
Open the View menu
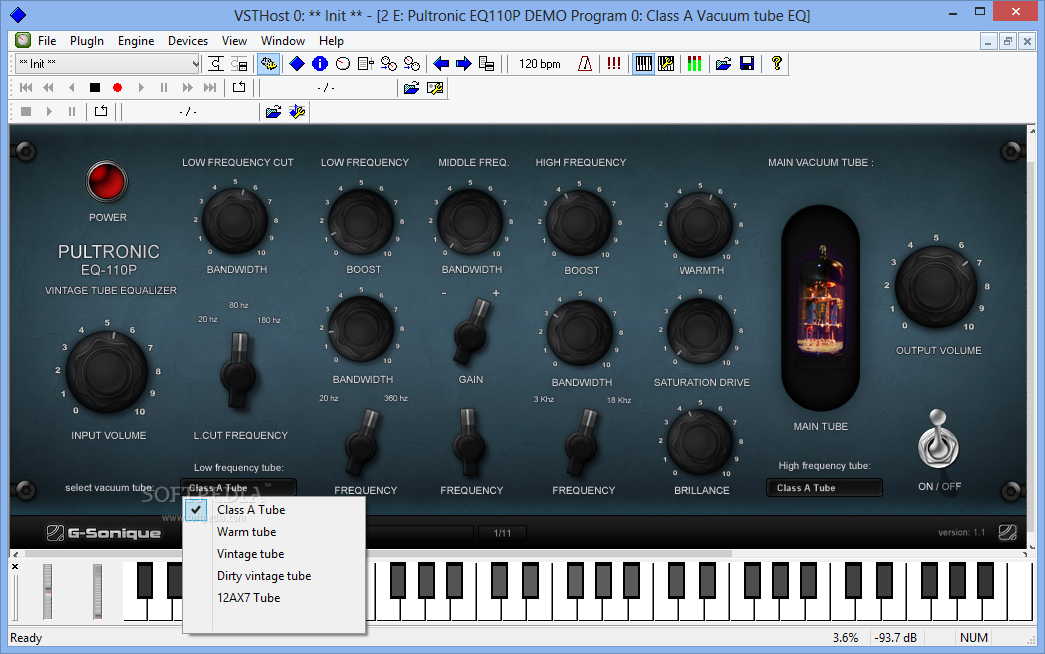(234, 41)
